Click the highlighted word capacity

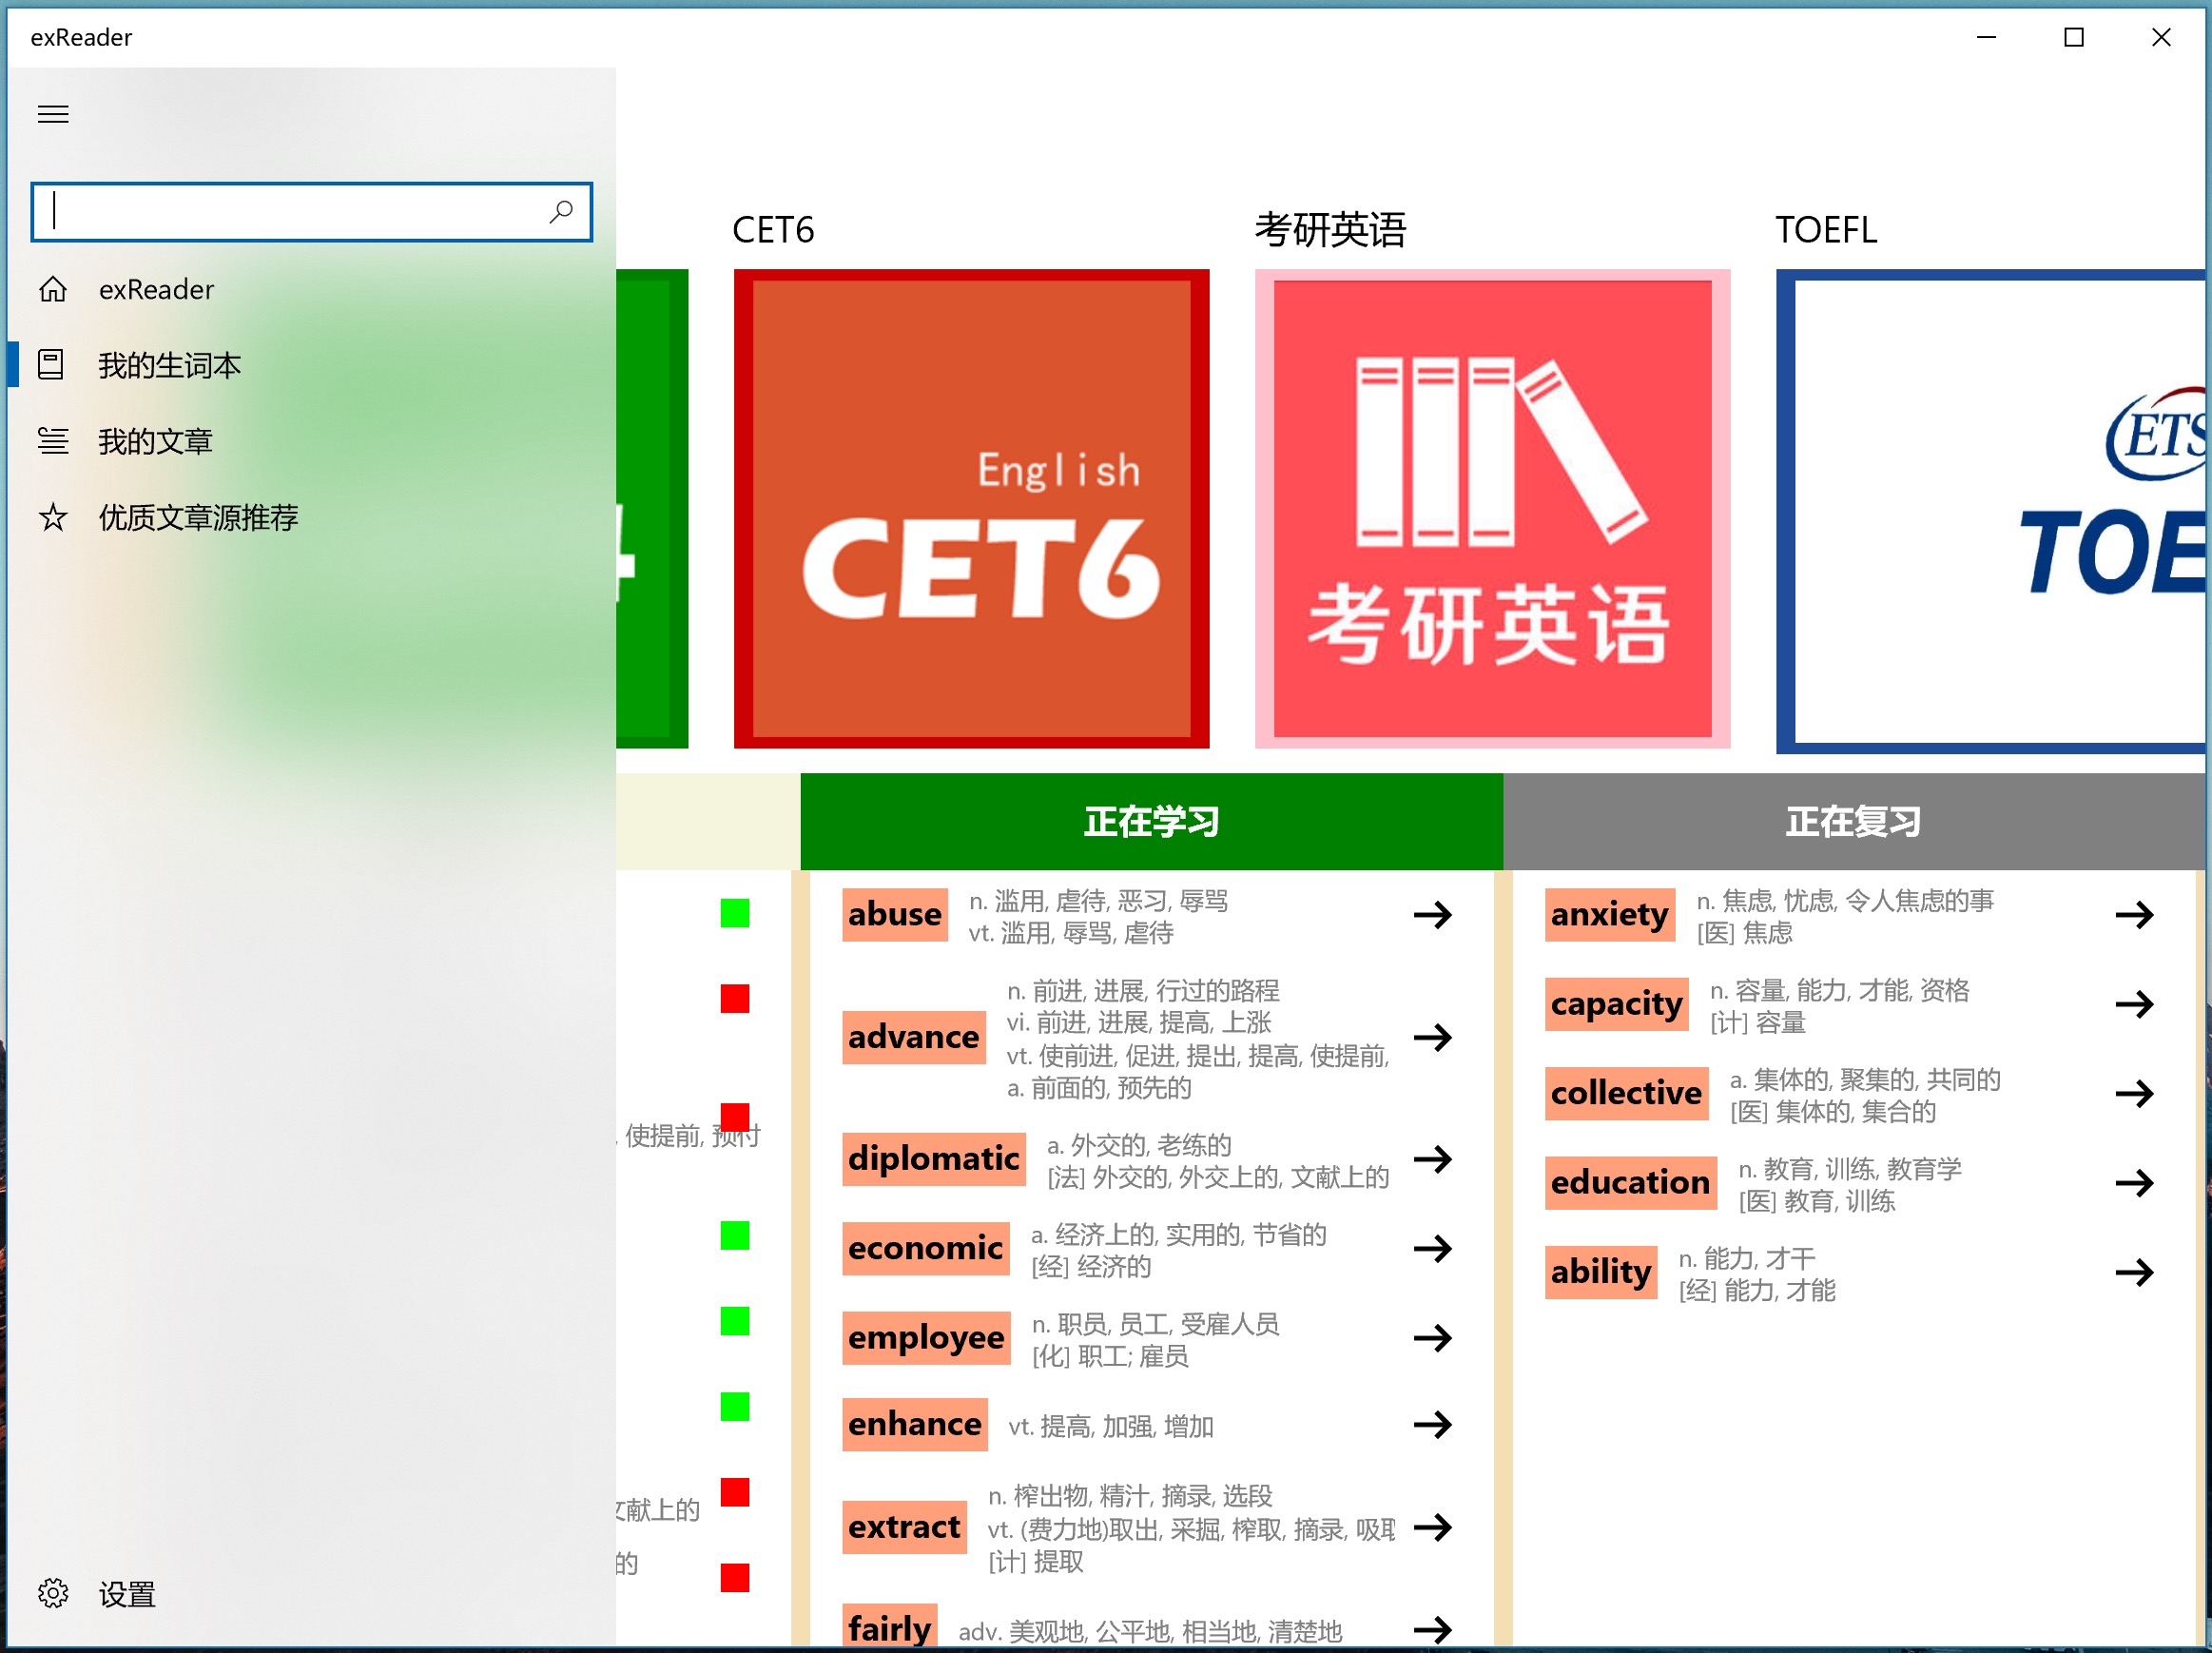1616,1004
